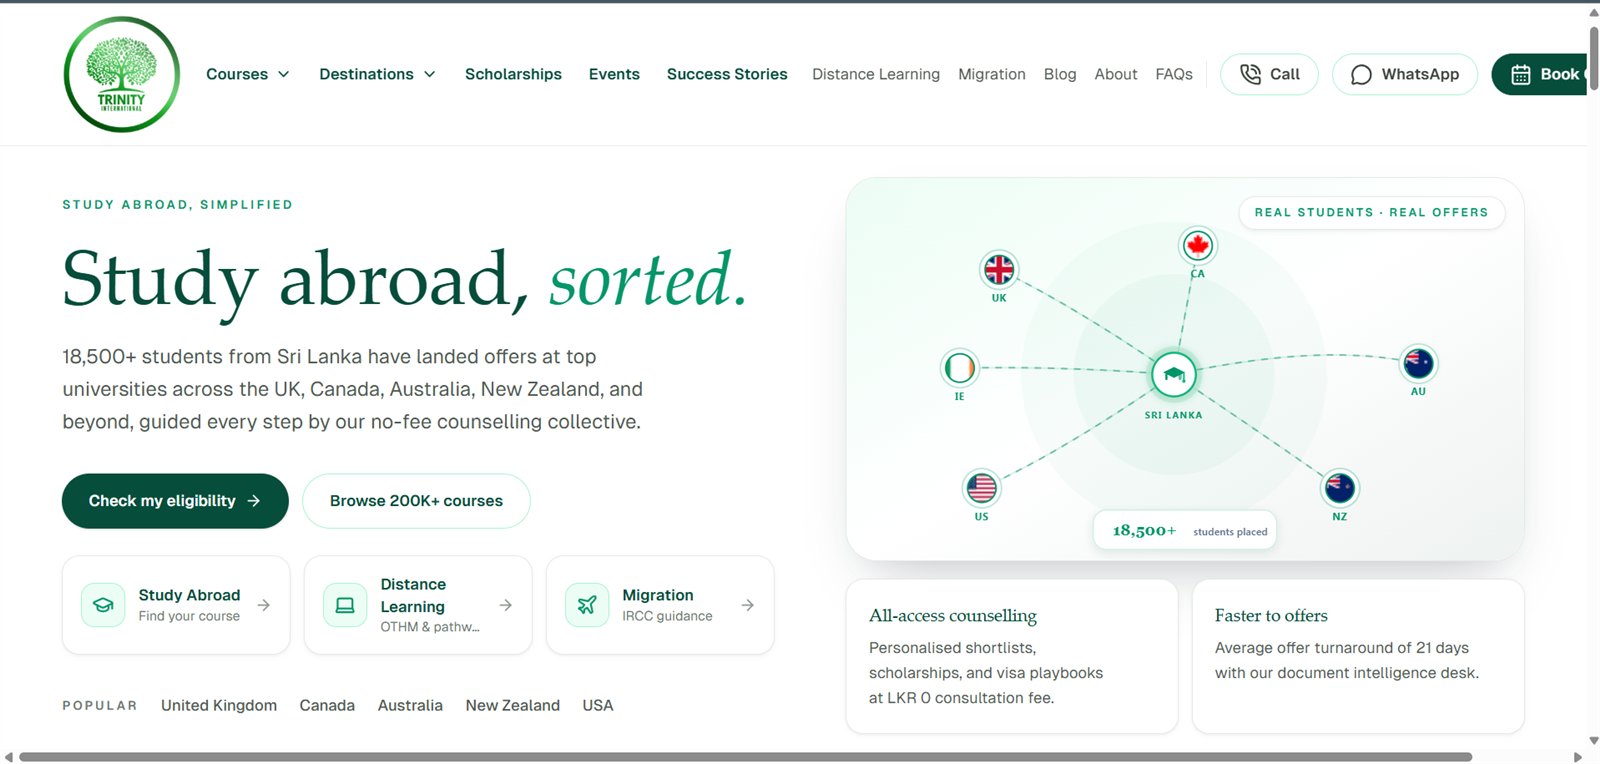
Task: Select USA popular destination
Action: [598, 705]
